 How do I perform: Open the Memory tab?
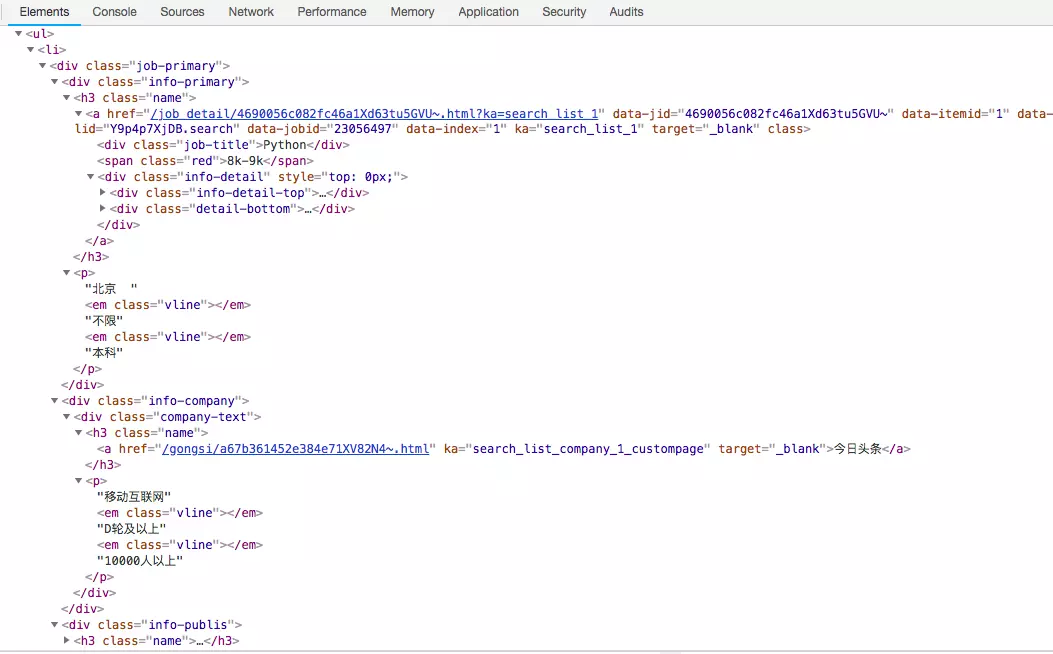pyautogui.click(x=412, y=11)
